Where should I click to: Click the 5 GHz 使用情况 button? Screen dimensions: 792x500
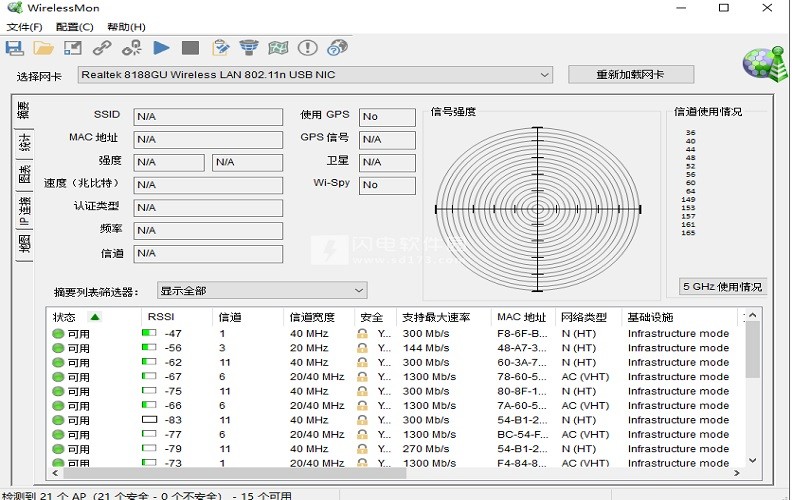tap(723, 287)
